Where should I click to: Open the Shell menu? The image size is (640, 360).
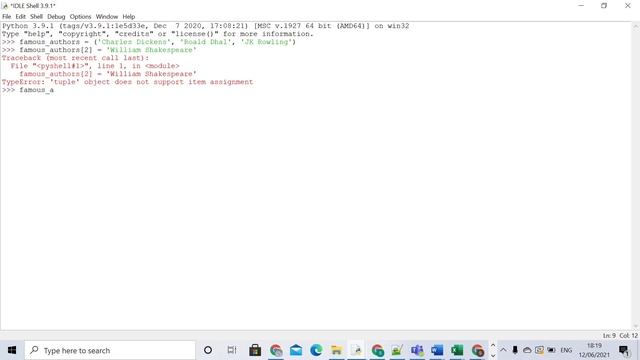[36, 17]
